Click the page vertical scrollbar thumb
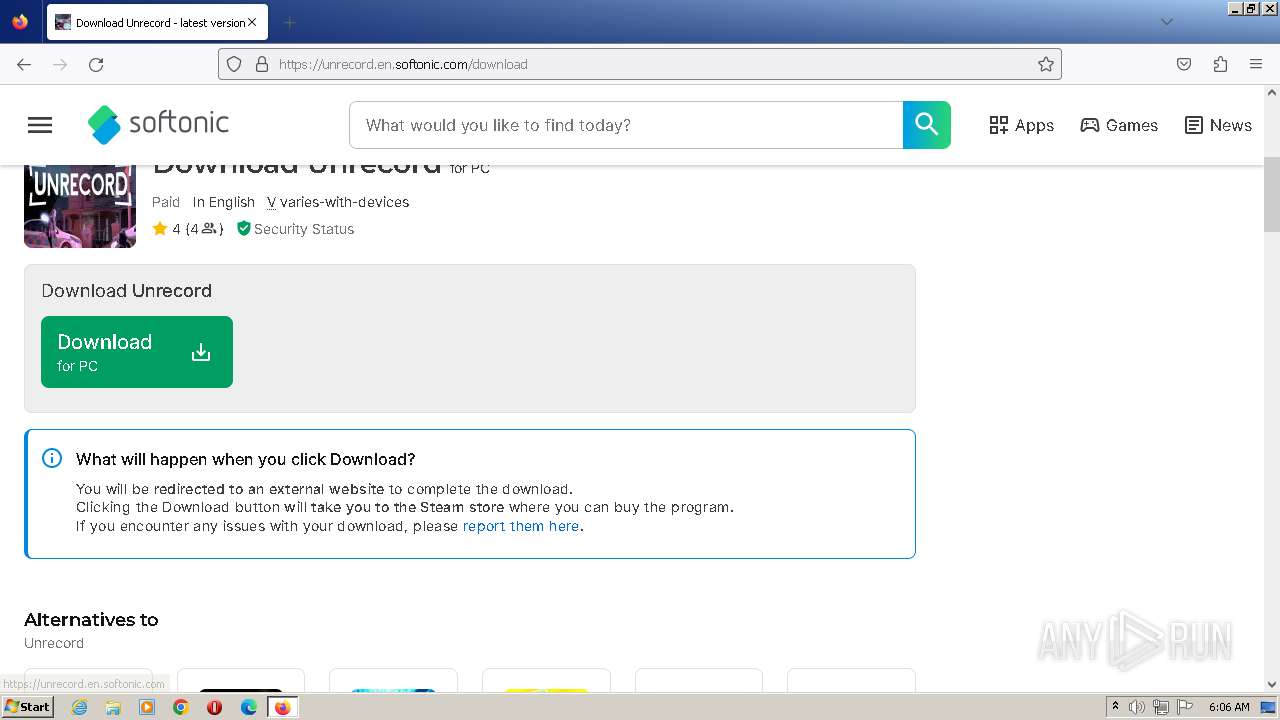 point(1272,195)
